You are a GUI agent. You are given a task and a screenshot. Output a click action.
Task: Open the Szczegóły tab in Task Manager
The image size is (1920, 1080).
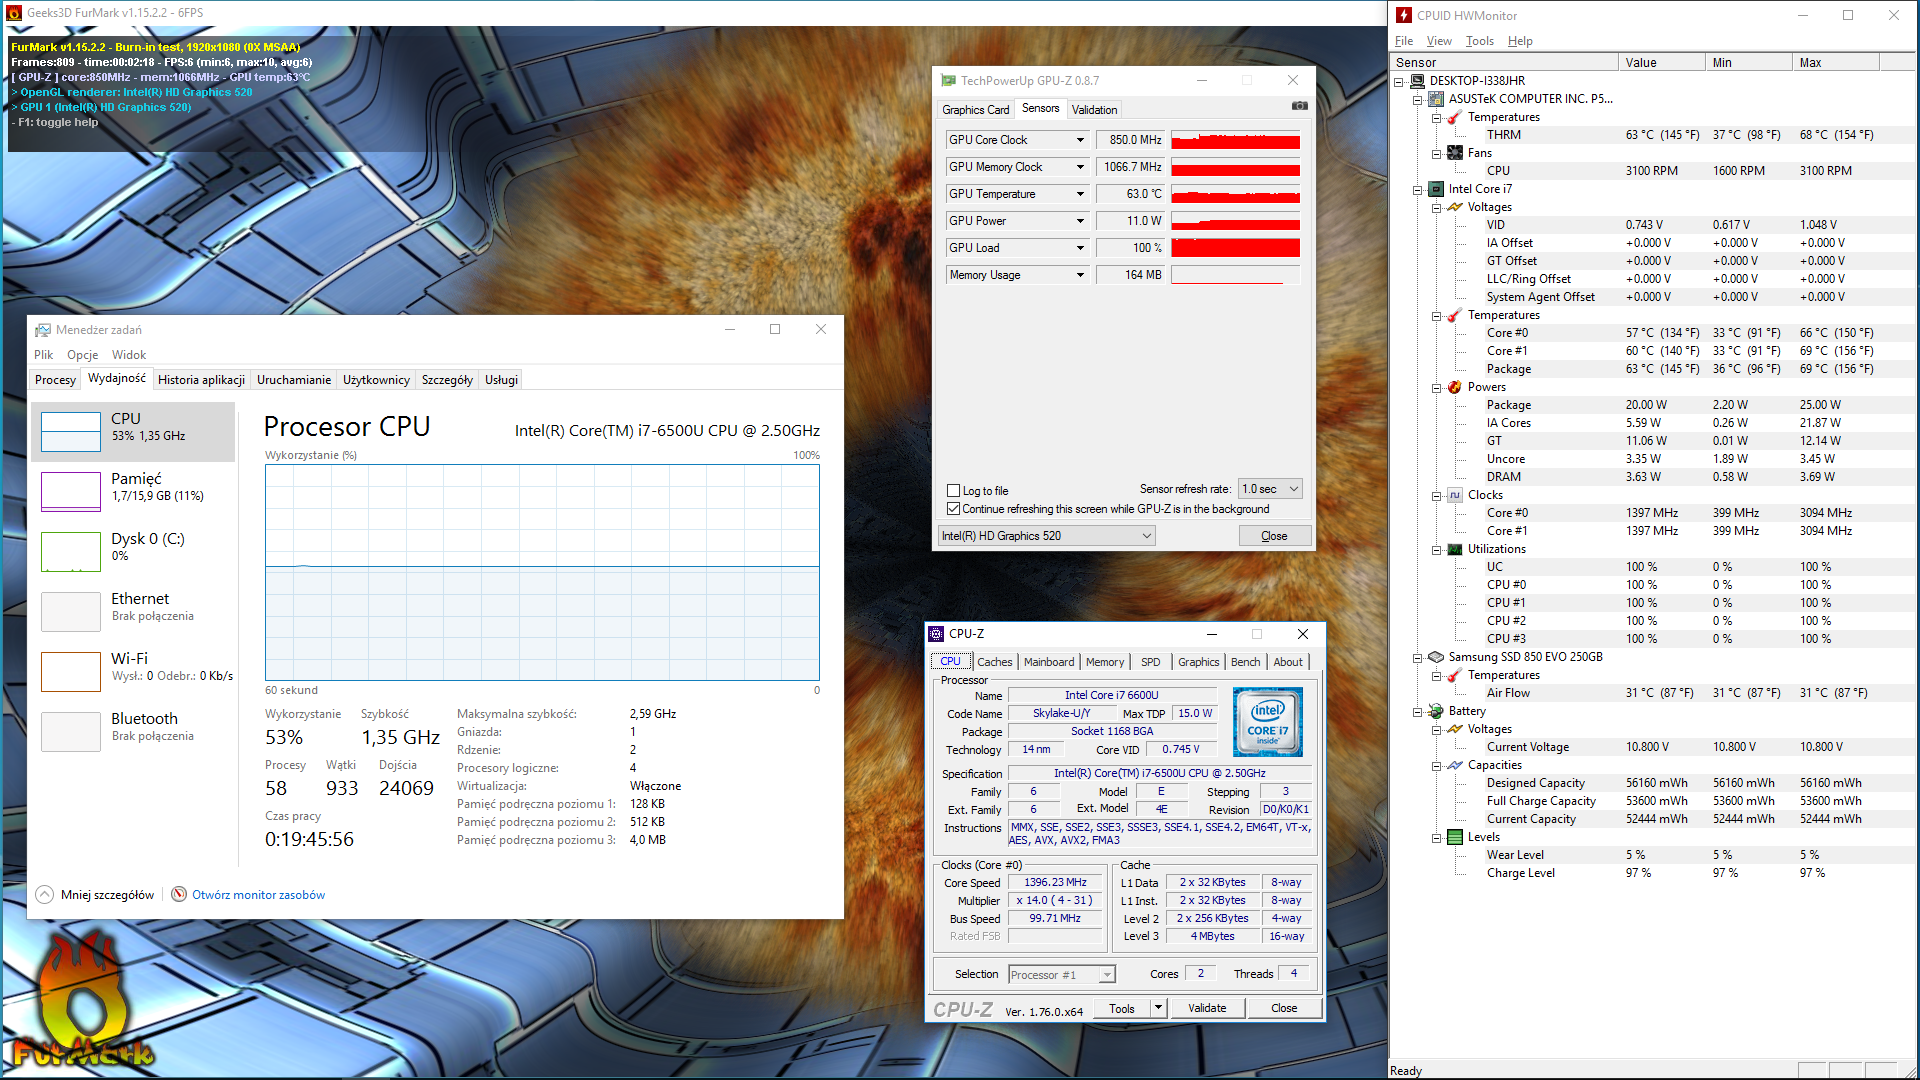pos(447,380)
